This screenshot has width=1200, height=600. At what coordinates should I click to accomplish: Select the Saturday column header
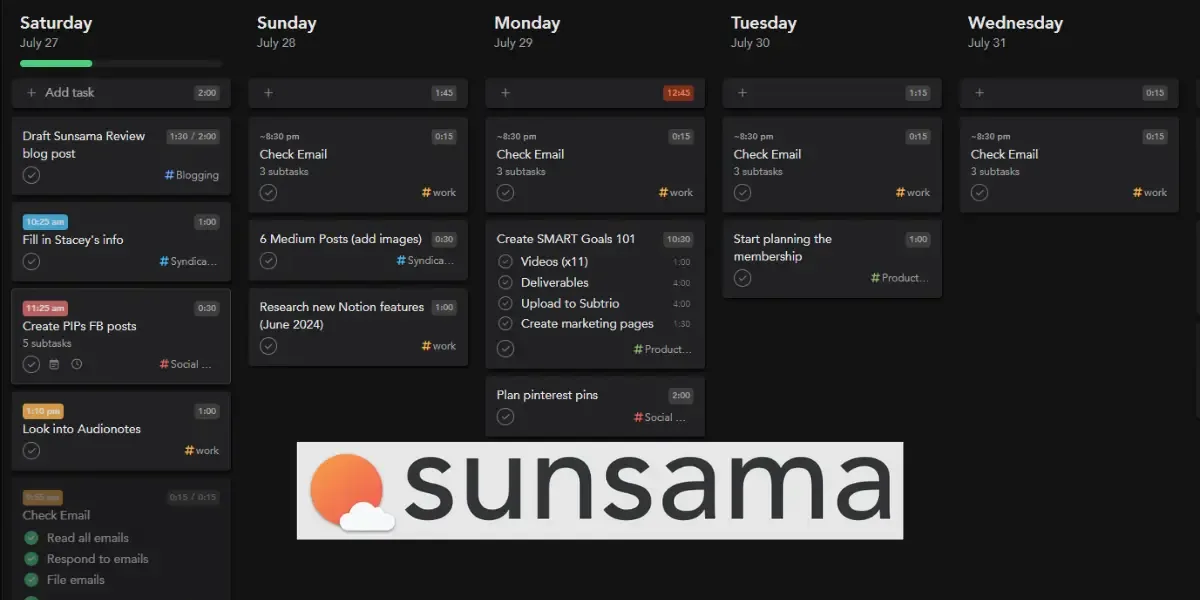56,23
